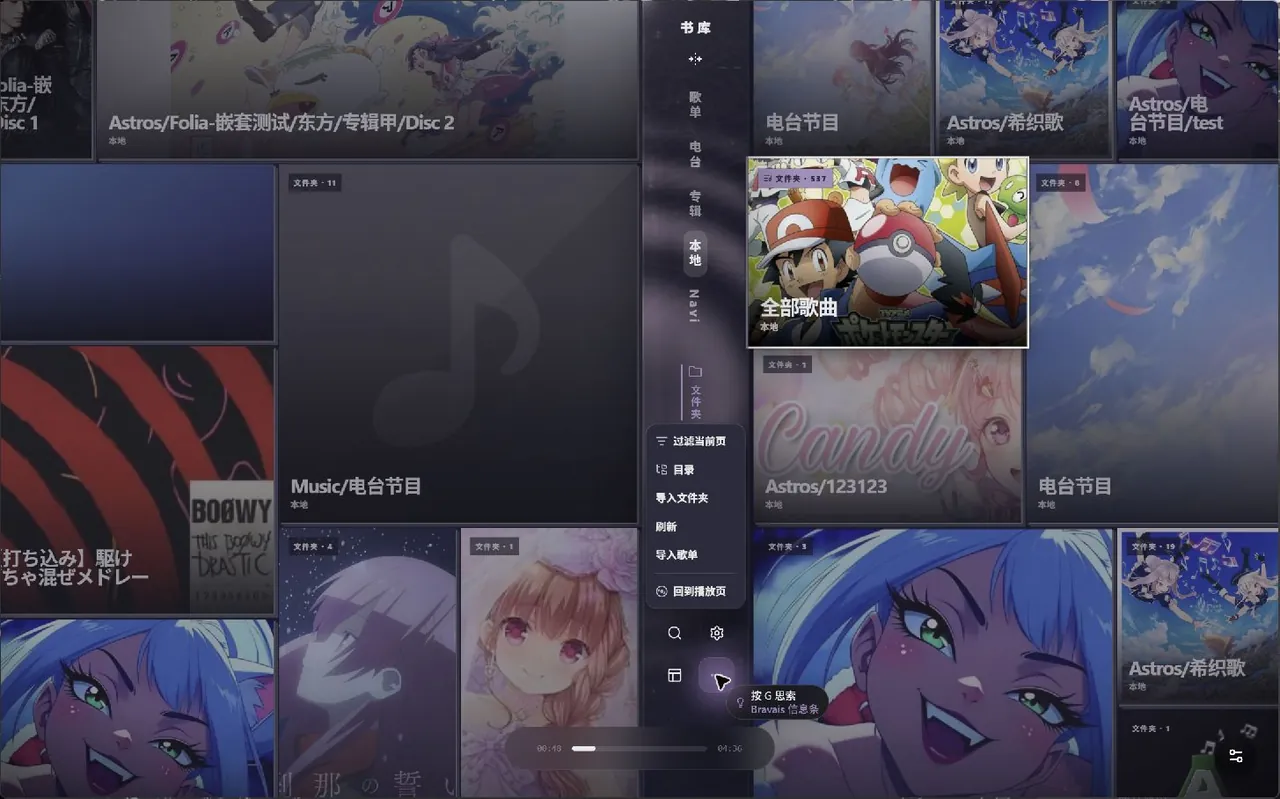Open the BOØWY medley card
The width and height of the screenshot is (1280, 799).
(x=137, y=481)
